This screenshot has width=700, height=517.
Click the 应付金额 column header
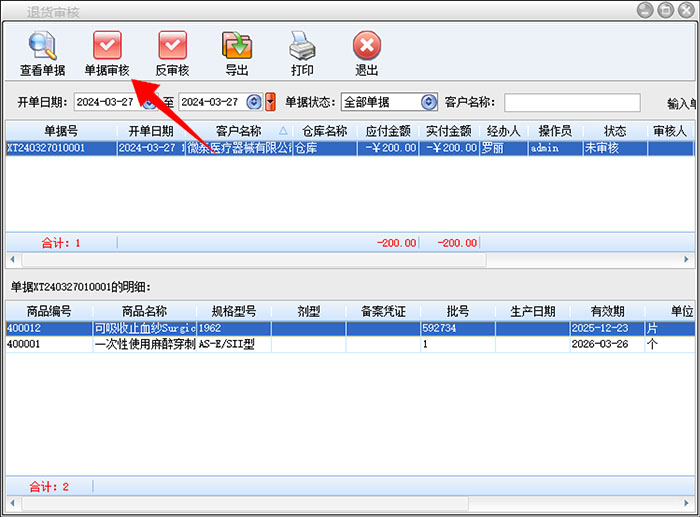(x=389, y=131)
